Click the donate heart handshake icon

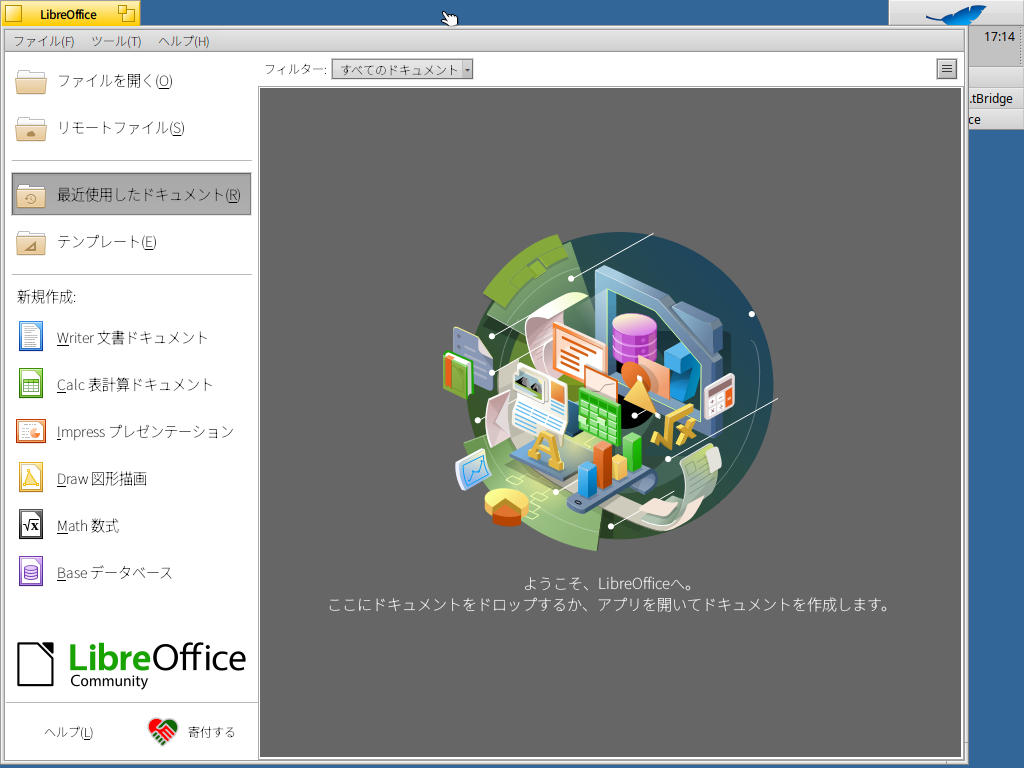point(163,731)
